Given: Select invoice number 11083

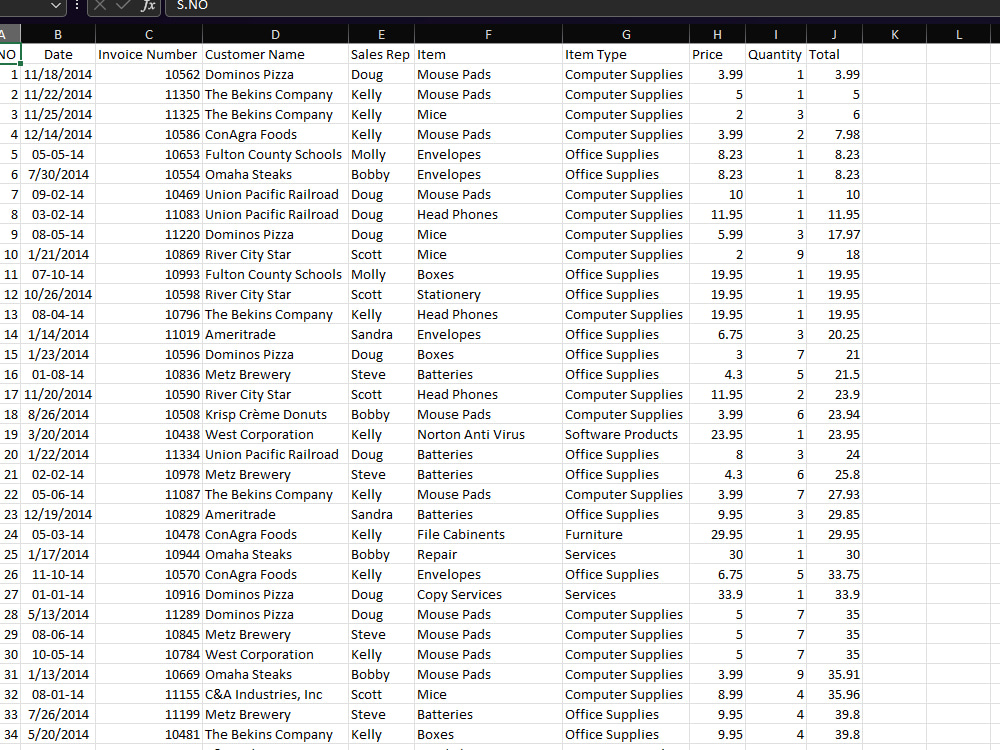Looking at the screenshot, I should pos(149,214).
